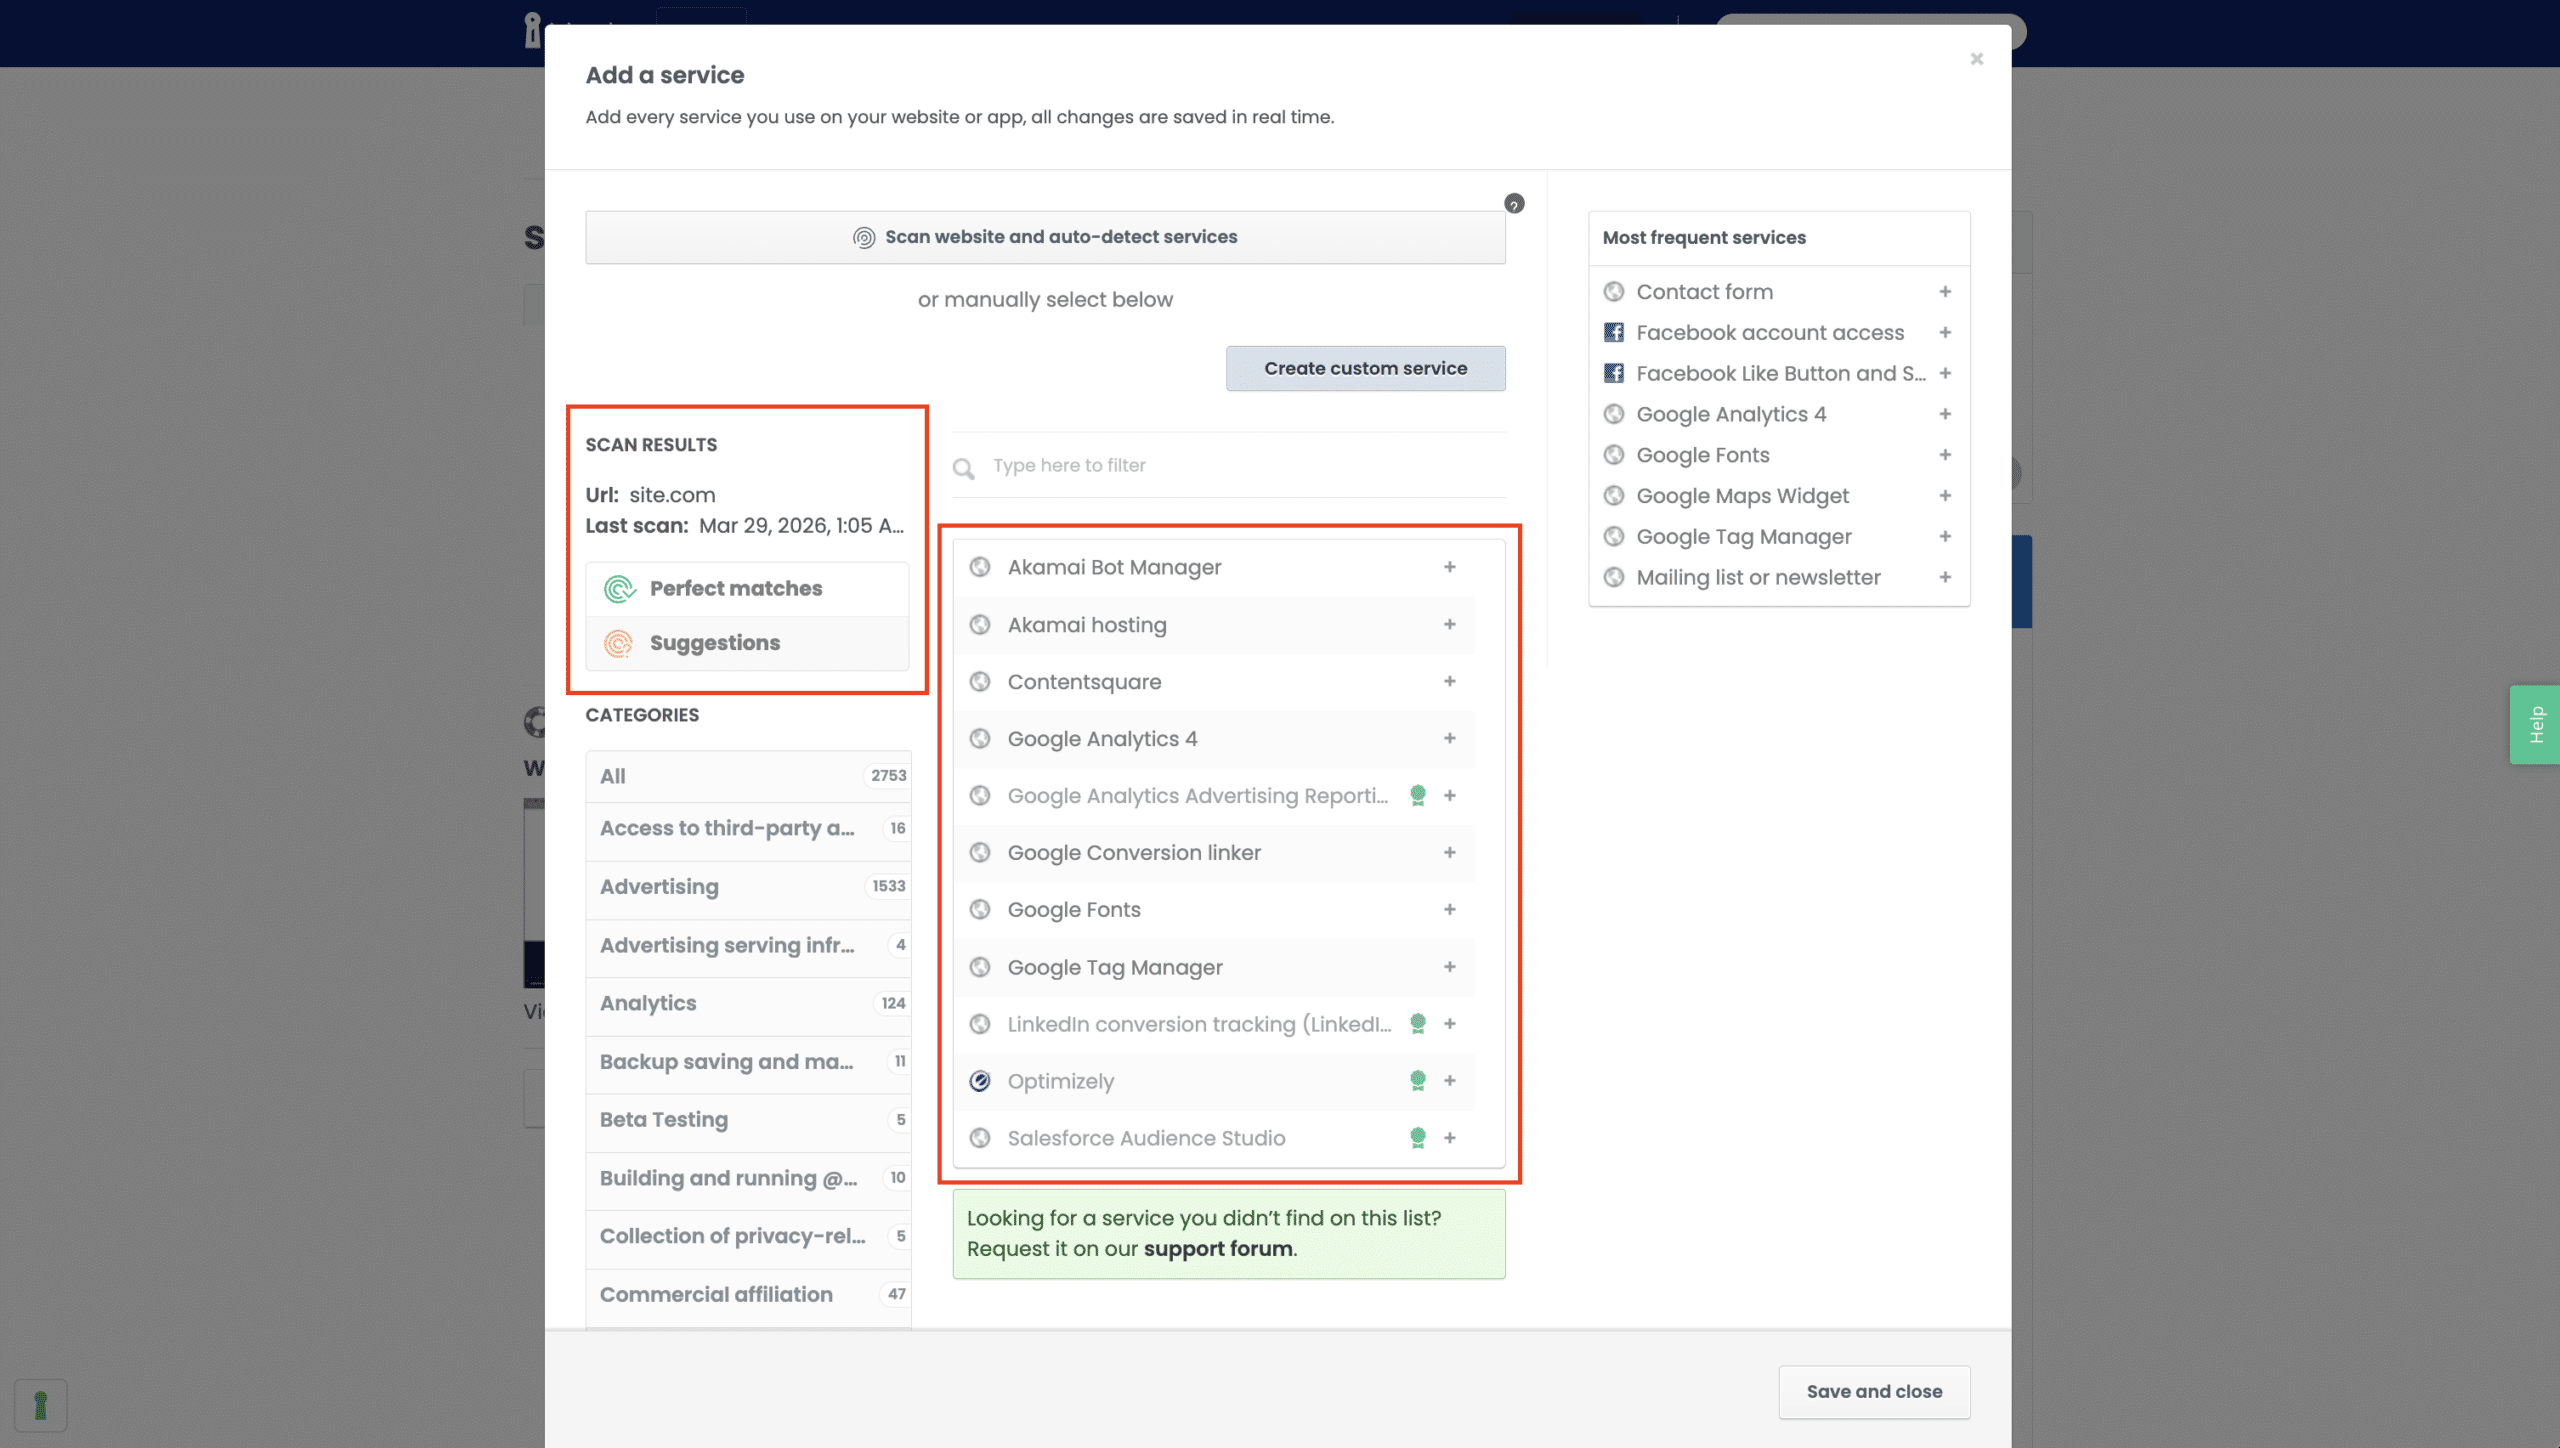The image size is (2560, 1448).
Task: Click the green badge icon beside Optimizely
Action: pyautogui.click(x=1417, y=1080)
